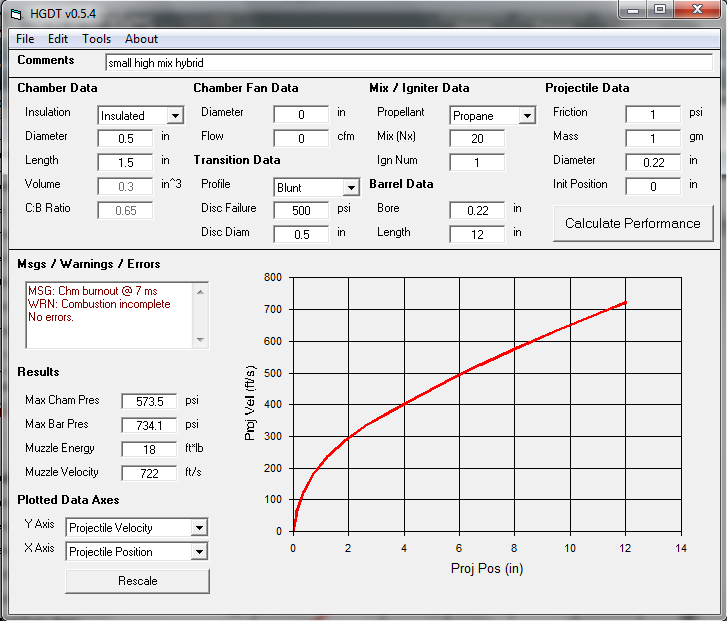Open the About menu
This screenshot has height=621, width=727.
click(141, 39)
